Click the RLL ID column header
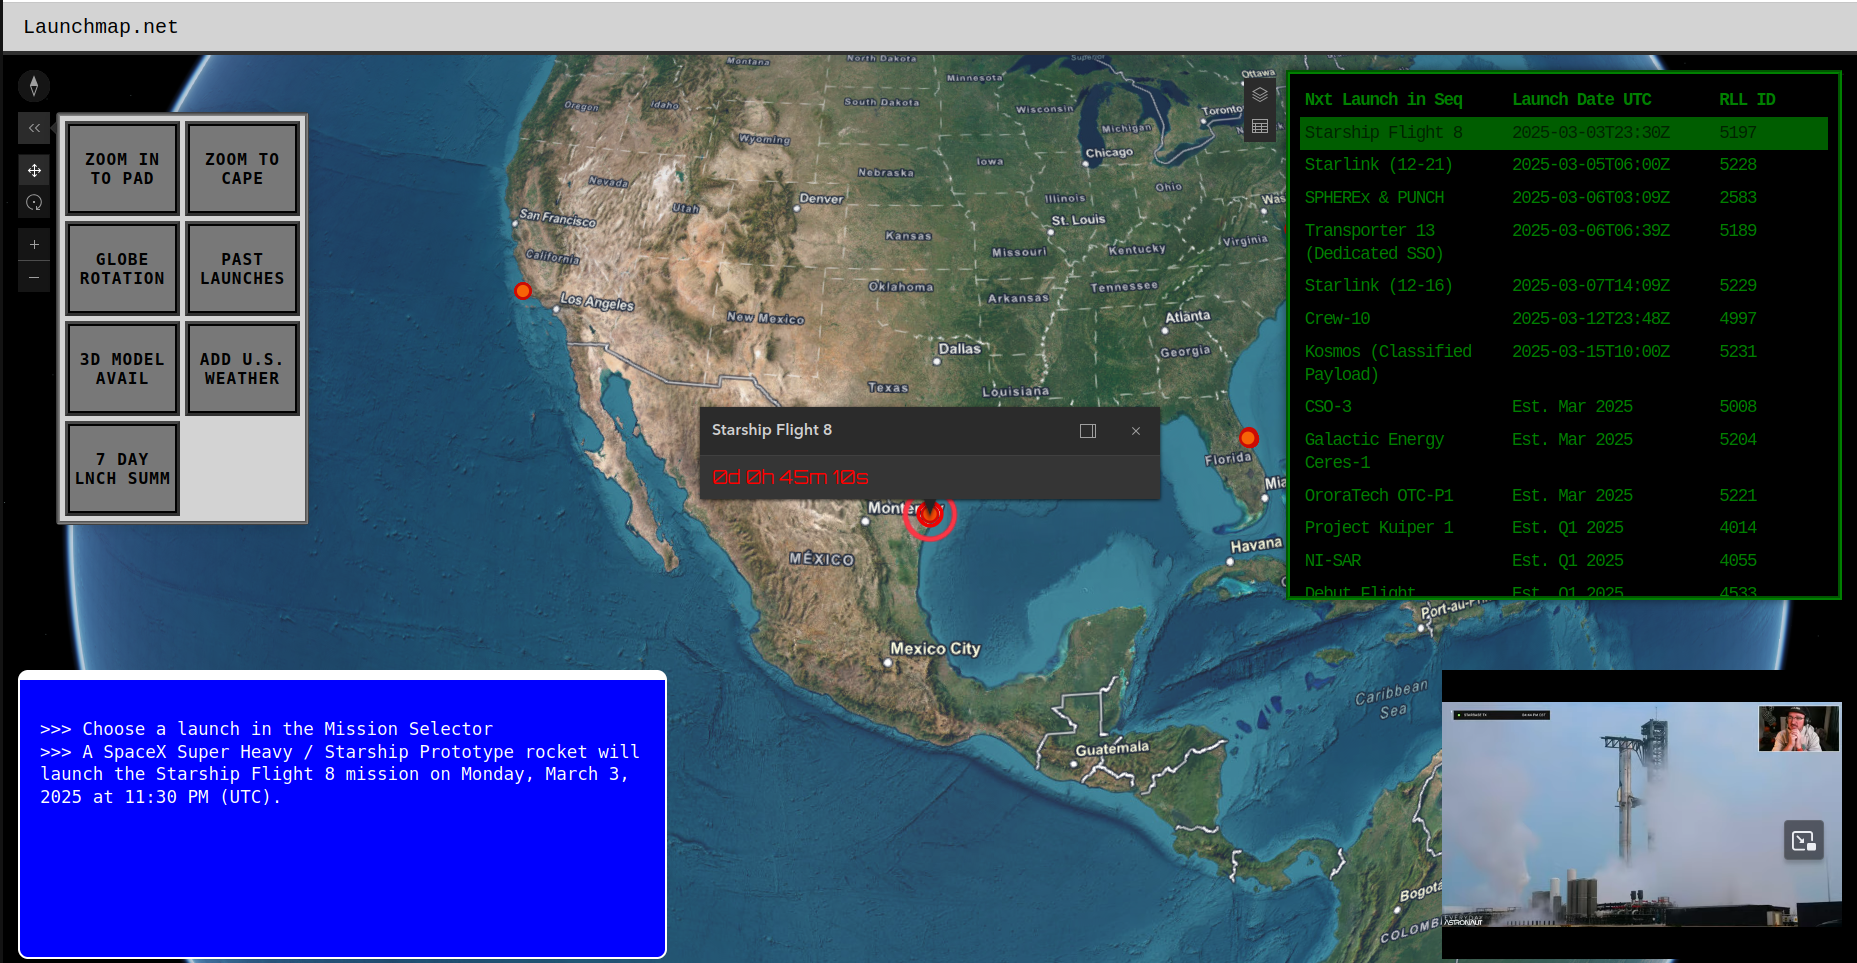The width and height of the screenshot is (1857, 963). 1747,100
